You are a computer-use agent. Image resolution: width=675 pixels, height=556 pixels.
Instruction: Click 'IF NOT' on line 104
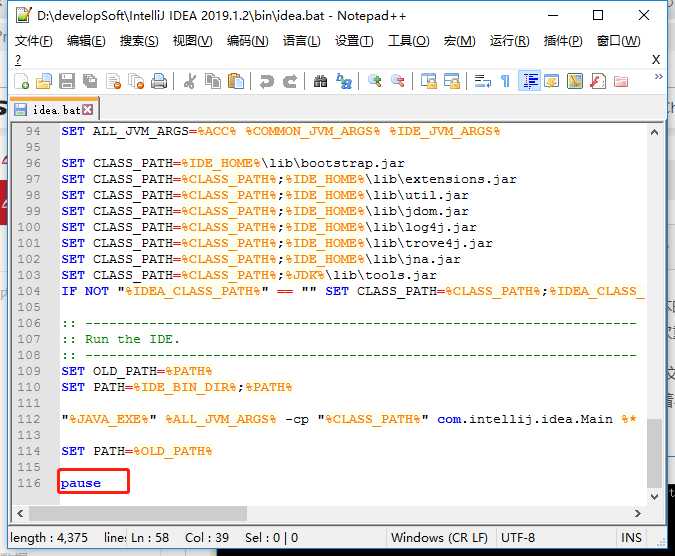pos(85,291)
